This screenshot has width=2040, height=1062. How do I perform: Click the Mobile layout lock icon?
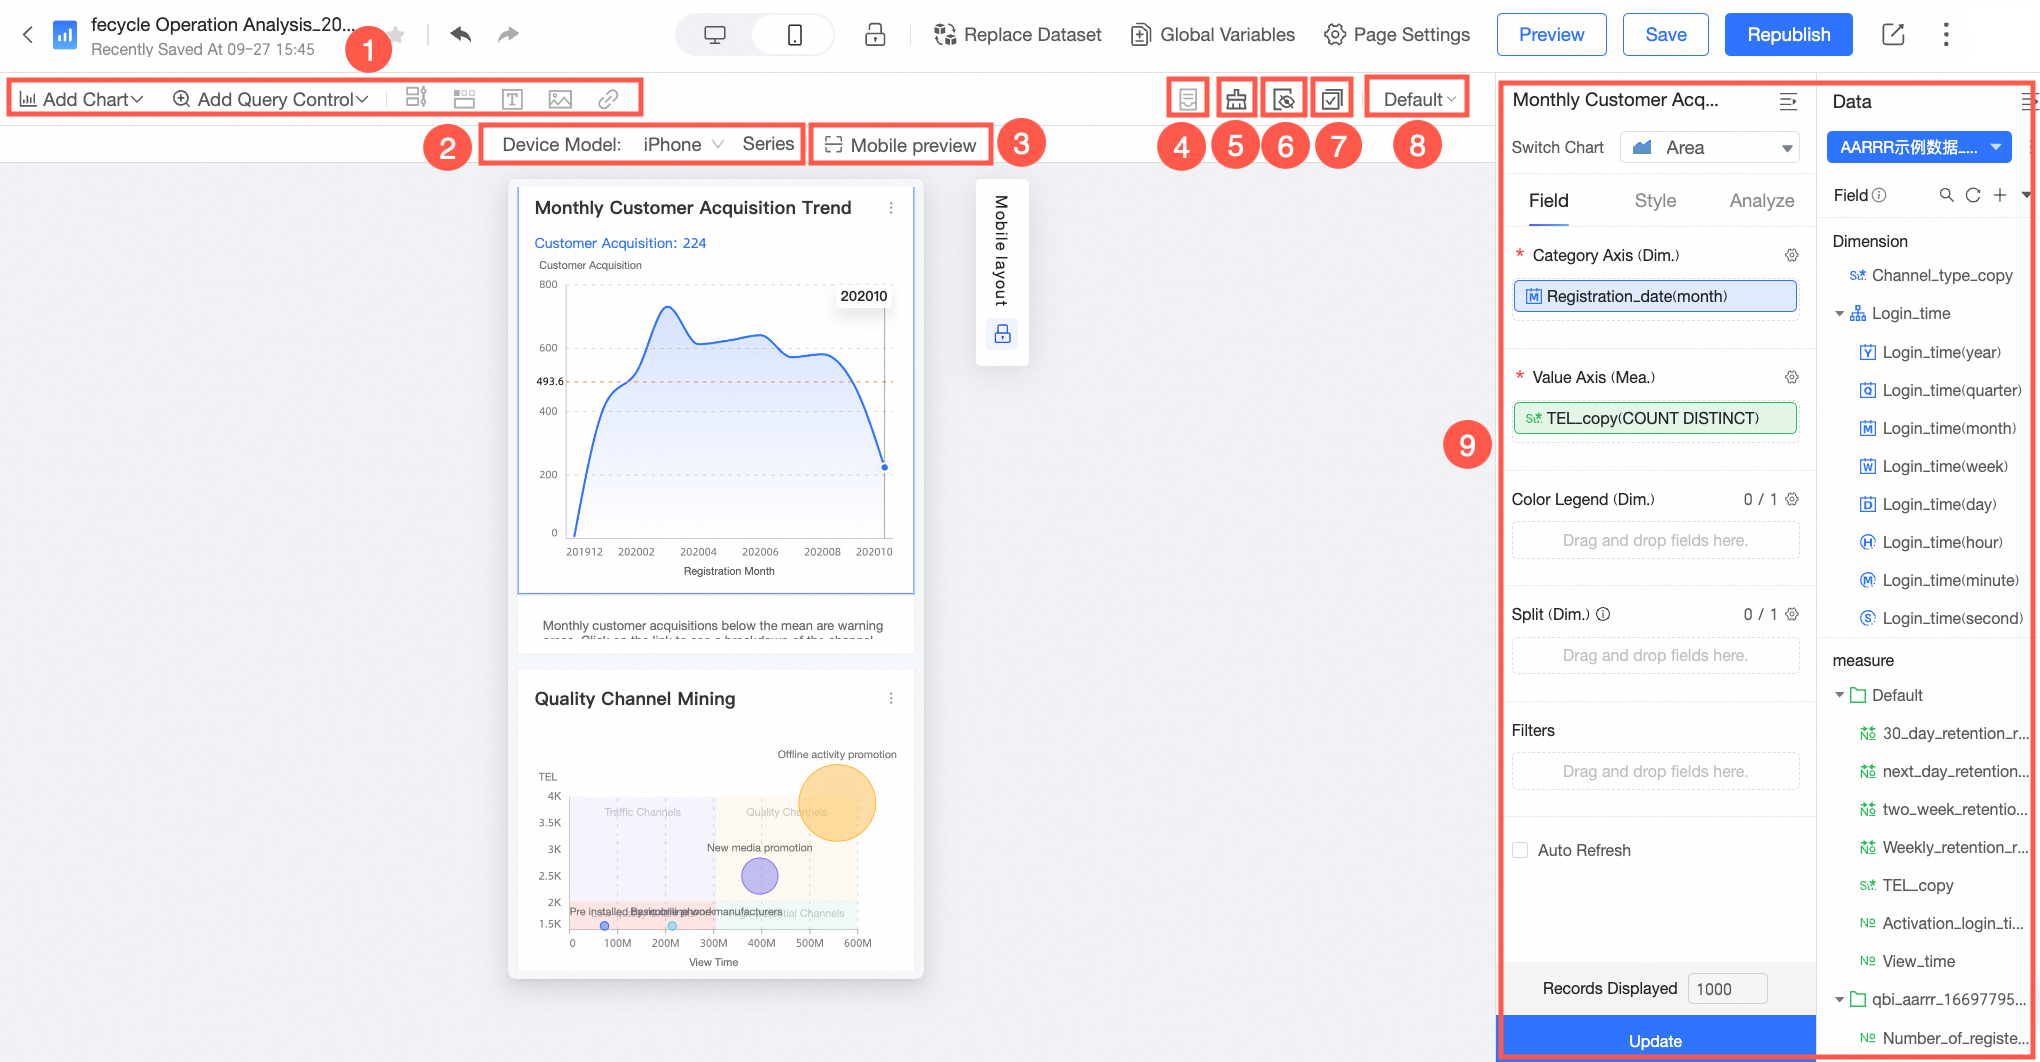pos(1002,334)
